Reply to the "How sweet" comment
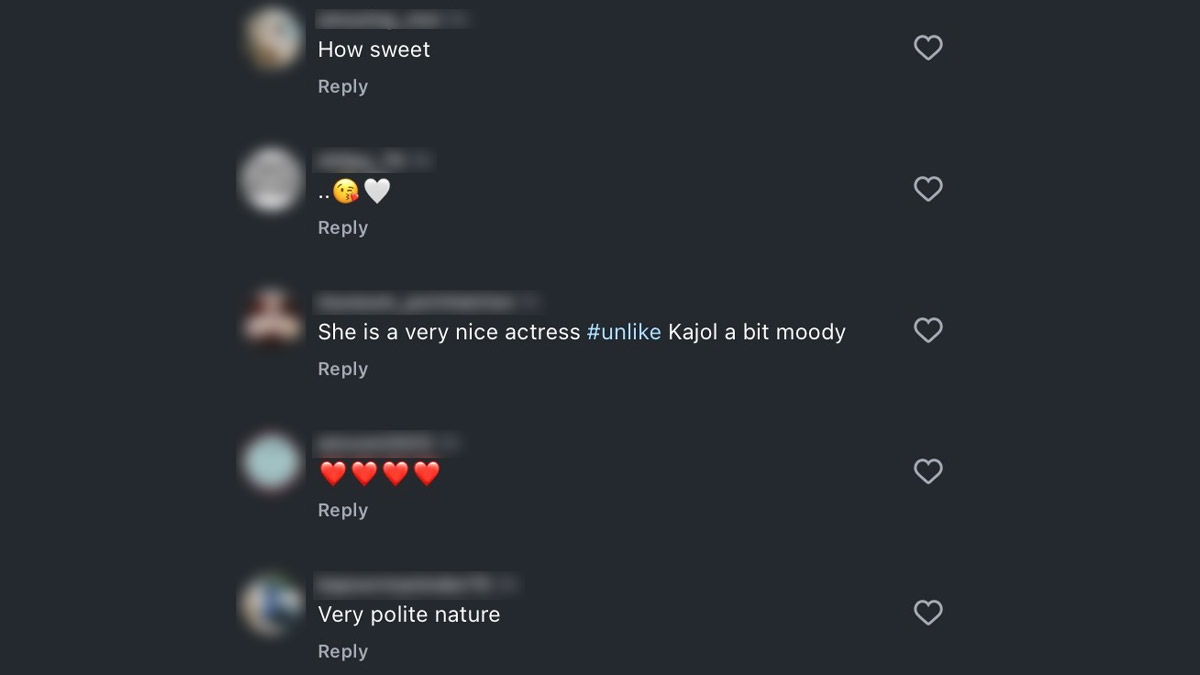1200x675 pixels. pos(343,87)
